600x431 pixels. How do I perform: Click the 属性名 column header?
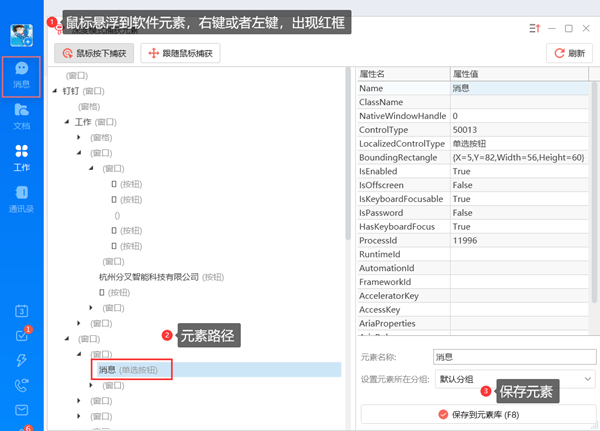[x=404, y=74]
